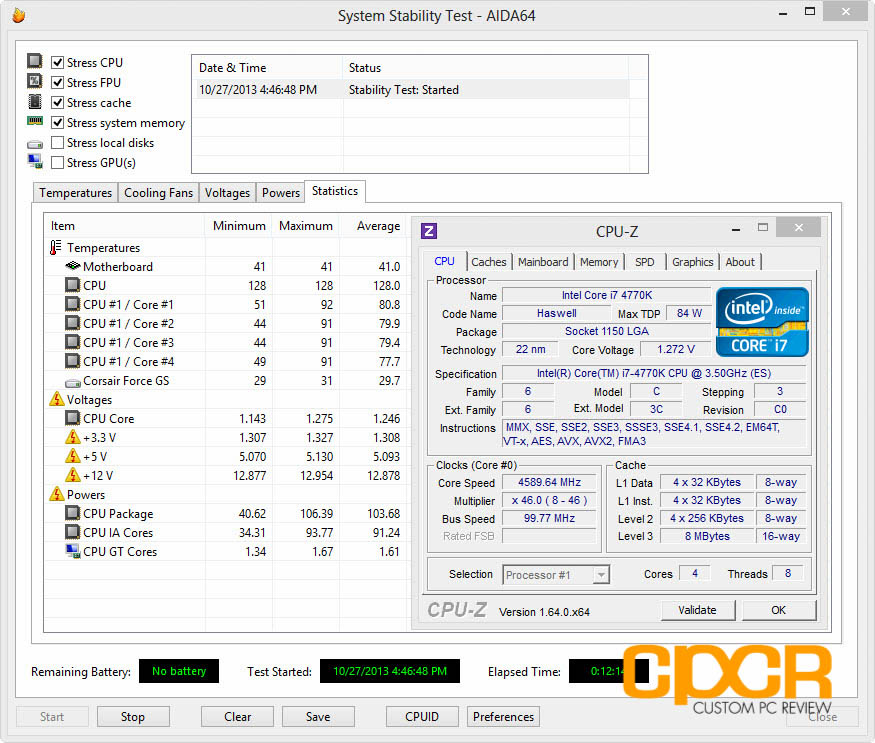Click the Intel Core i7 badge in CPU-Z
The height and width of the screenshot is (743, 875).
(x=762, y=322)
